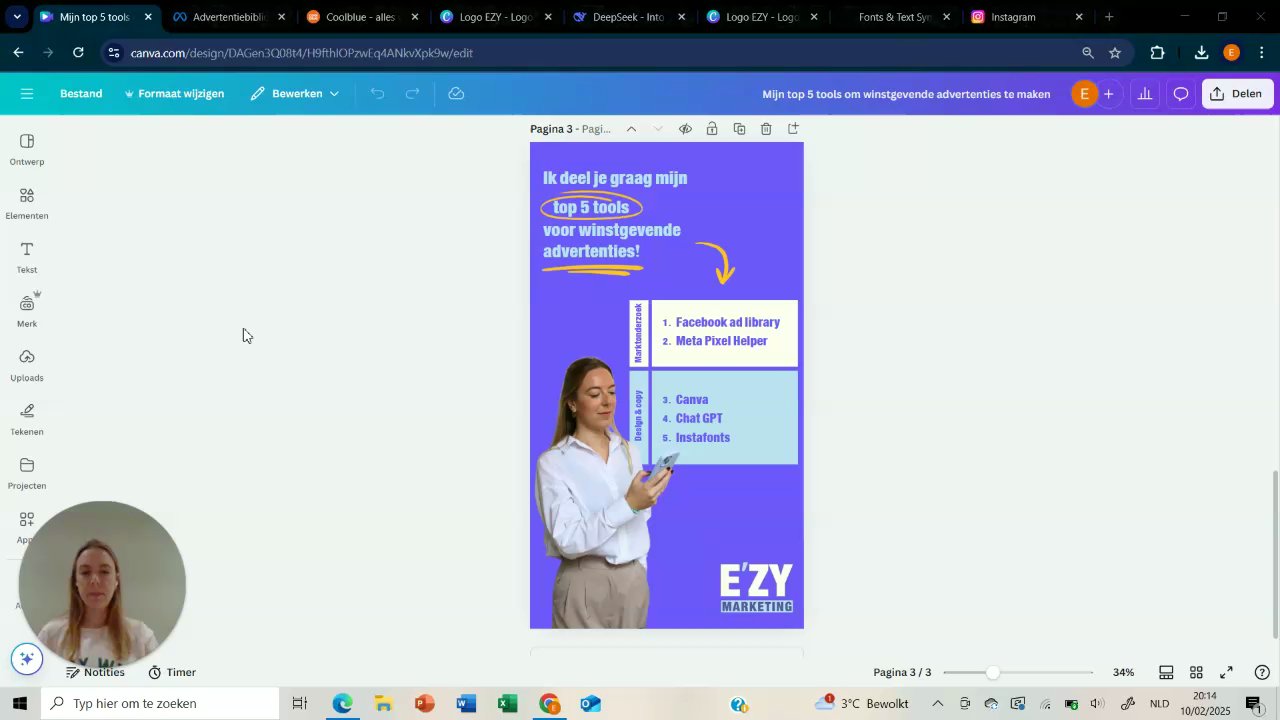Open the browser profile avatar

1232,53
